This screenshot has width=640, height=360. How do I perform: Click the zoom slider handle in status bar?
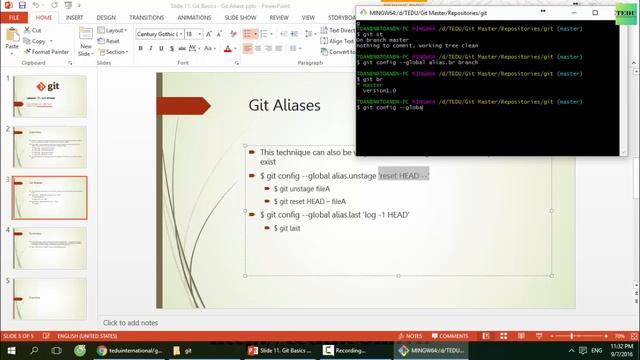tap(571, 336)
